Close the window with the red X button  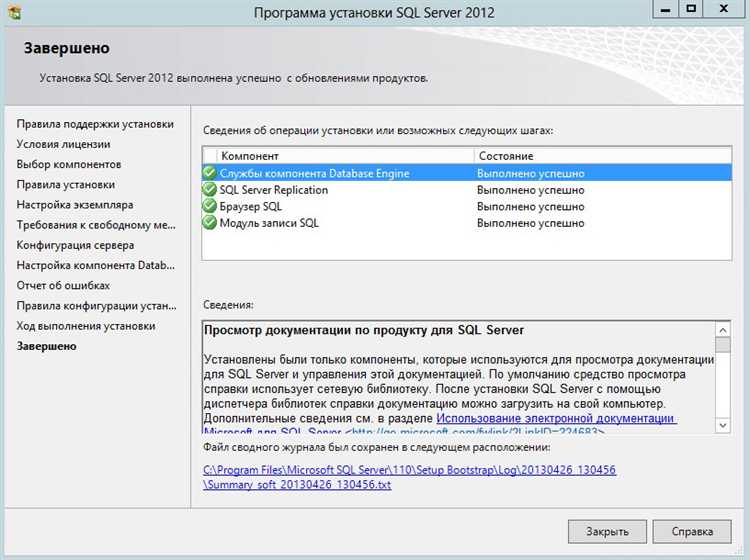click(x=725, y=9)
